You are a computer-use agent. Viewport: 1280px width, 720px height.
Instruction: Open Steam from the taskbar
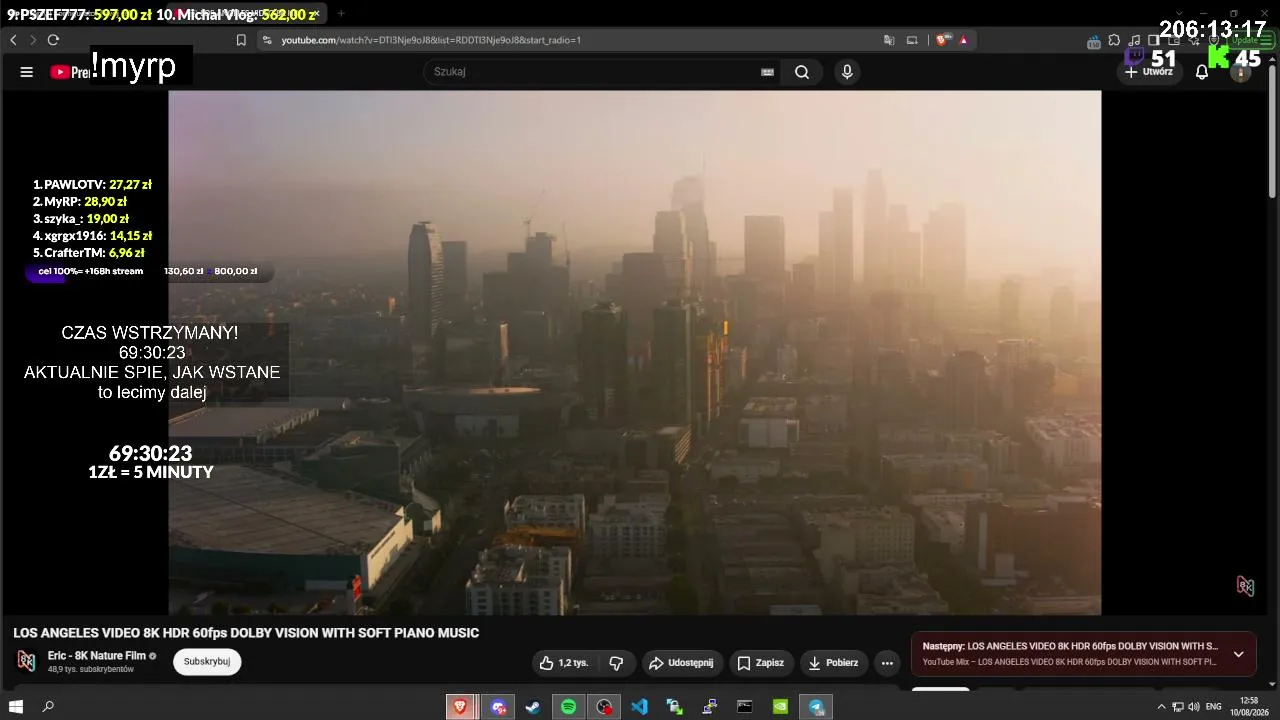532,707
